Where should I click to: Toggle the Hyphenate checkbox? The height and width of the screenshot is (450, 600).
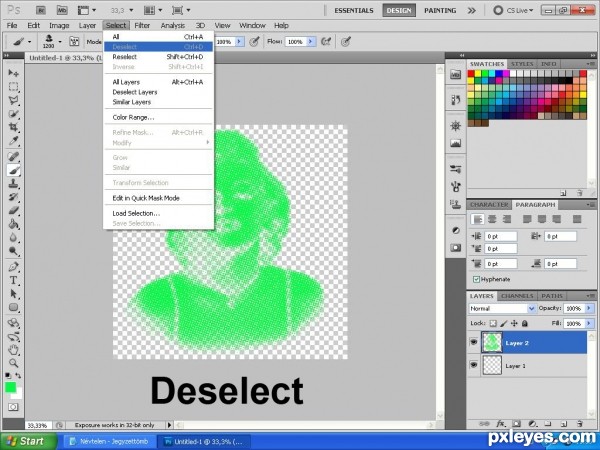pyautogui.click(x=476, y=279)
